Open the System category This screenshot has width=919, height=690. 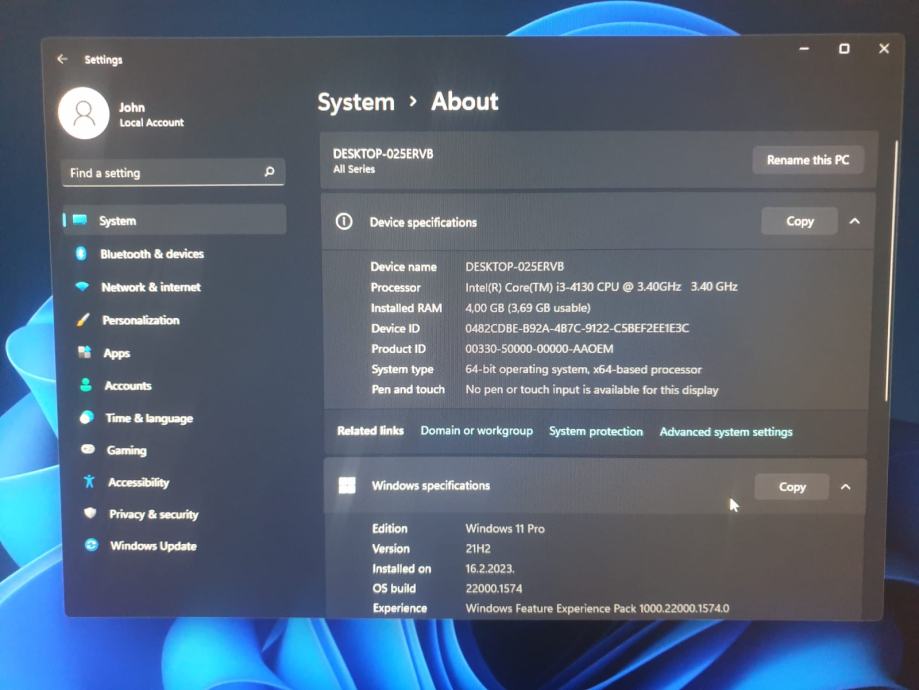174,220
